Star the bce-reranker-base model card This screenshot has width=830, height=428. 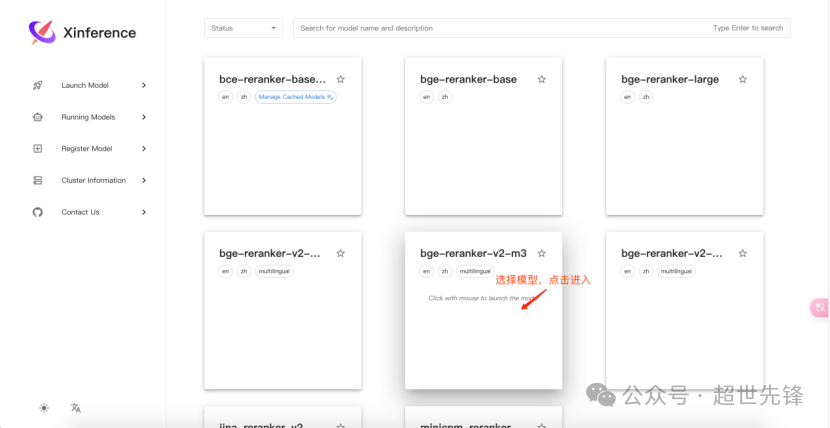click(340, 79)
